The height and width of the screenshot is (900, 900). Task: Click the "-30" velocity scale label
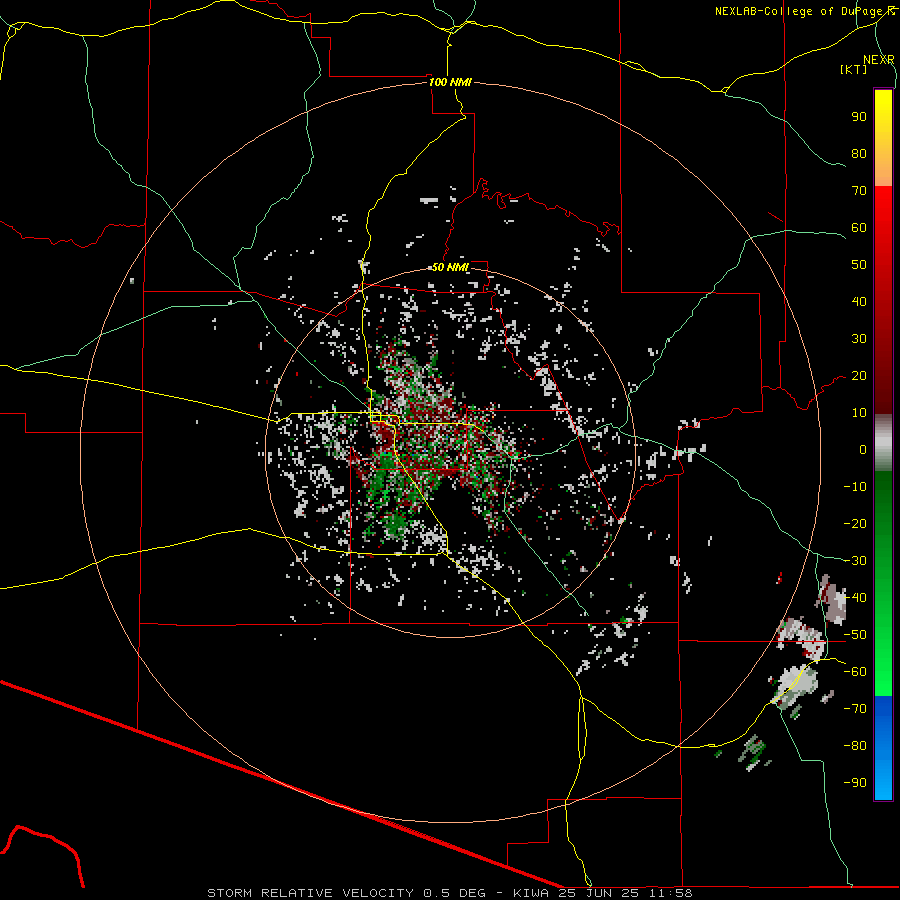click(855, 561)
